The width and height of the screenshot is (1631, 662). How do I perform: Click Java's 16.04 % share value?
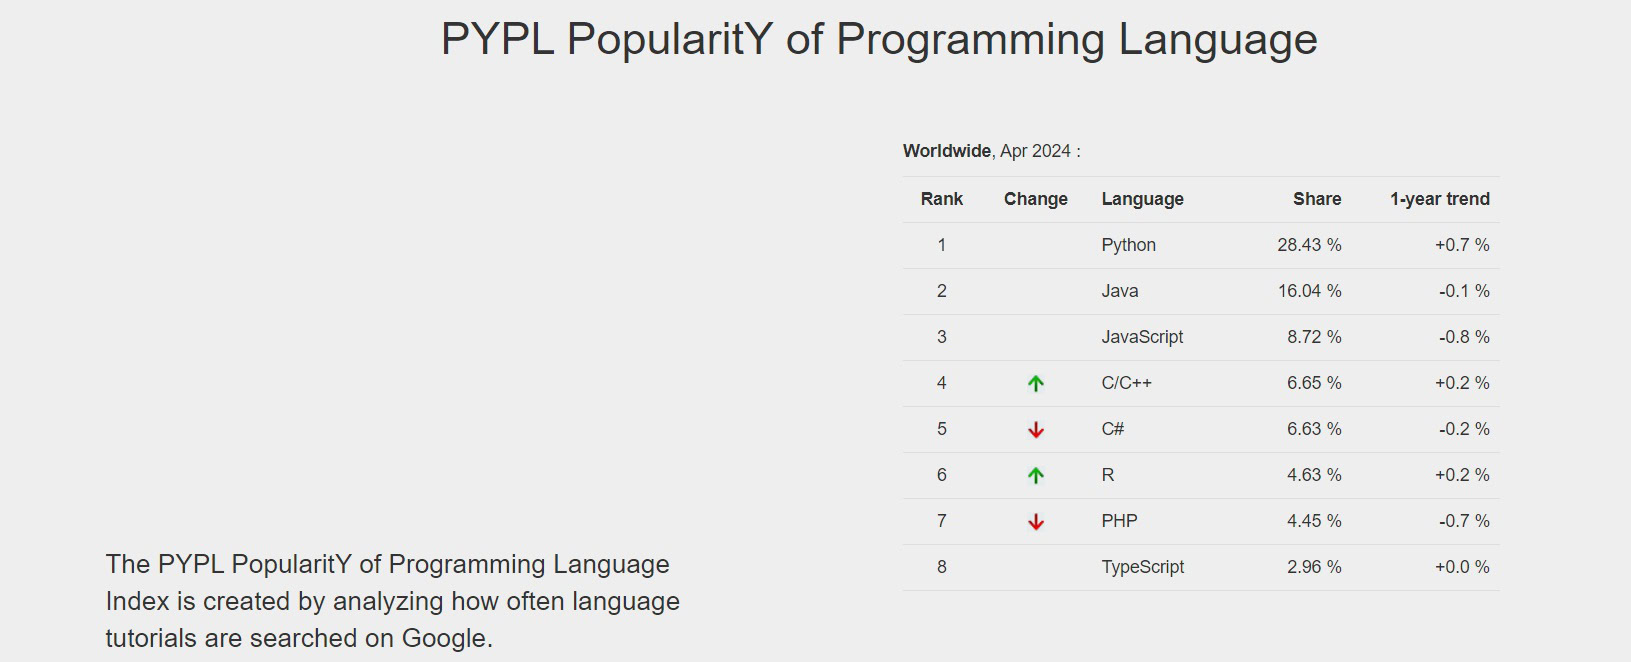point(1309,291)
